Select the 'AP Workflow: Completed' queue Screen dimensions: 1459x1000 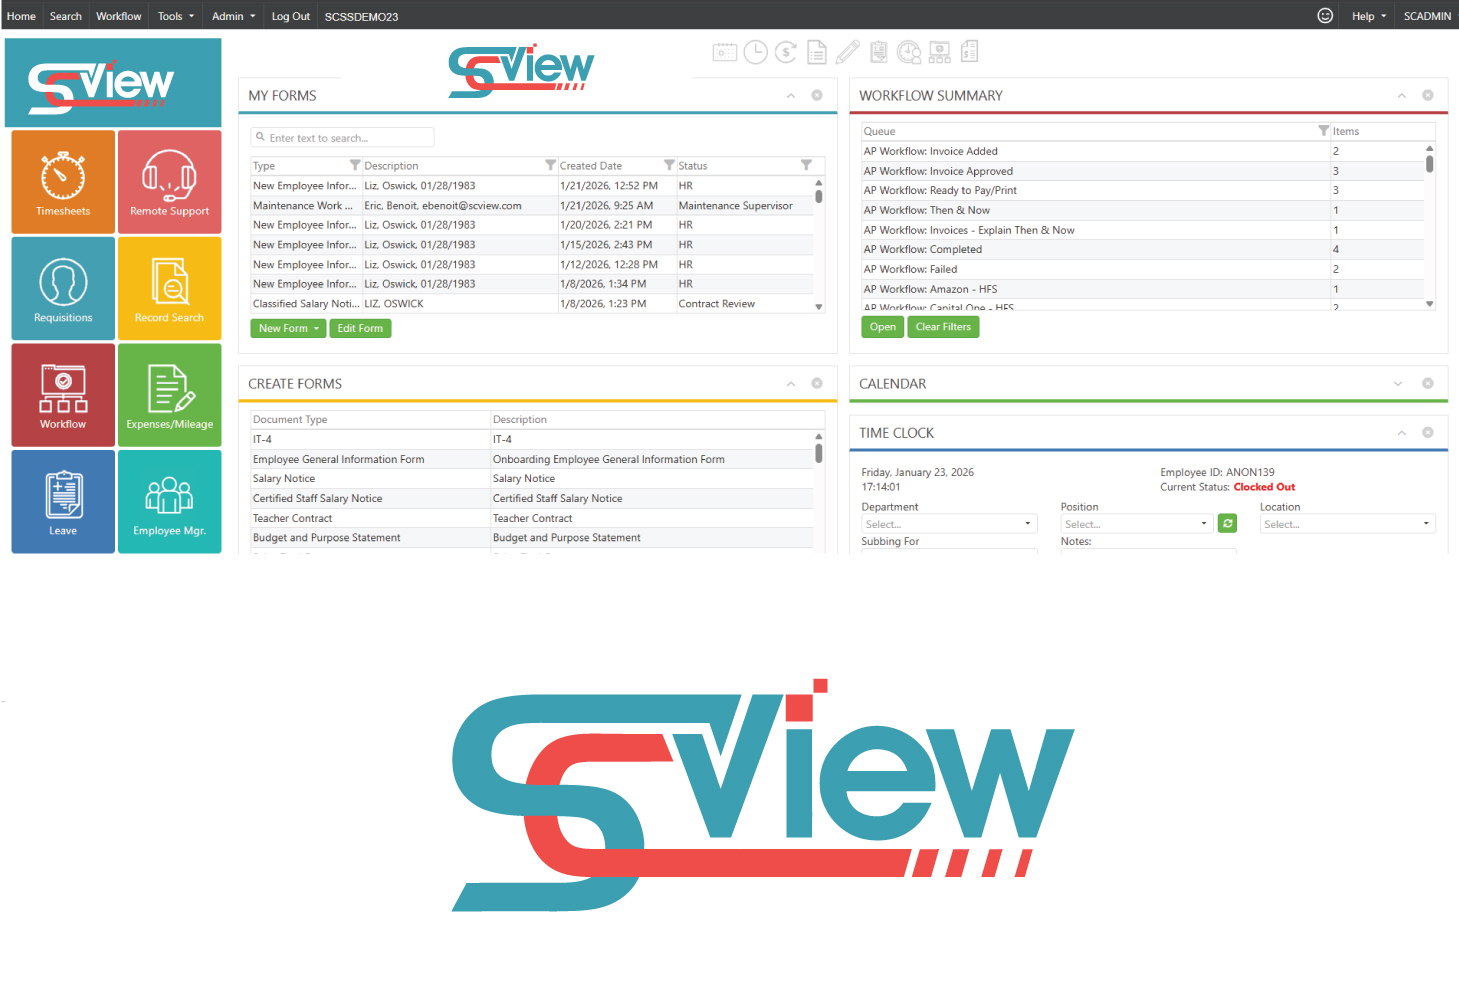[1142, 249]
